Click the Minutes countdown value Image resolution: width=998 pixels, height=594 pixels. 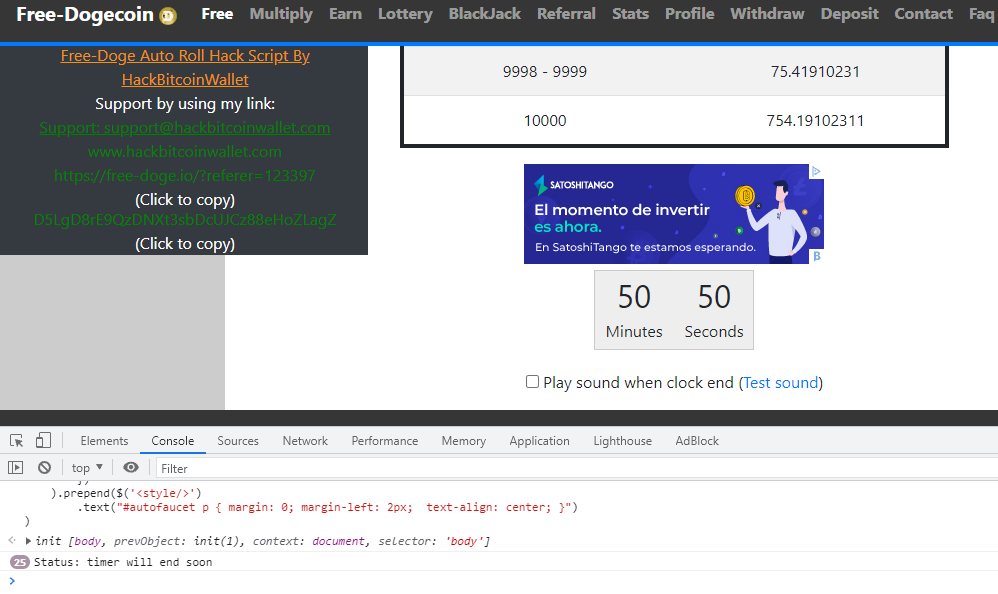pyautogui.click(x=634, y=297)
